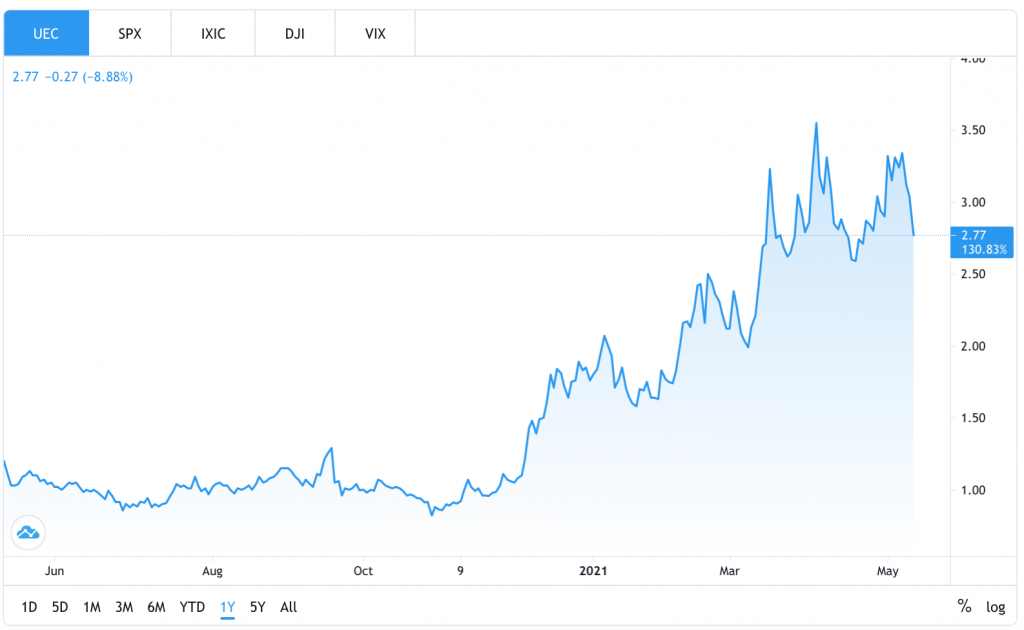1024x630 pixels.
Task: Click the 2.77 −0.27 price quote text
Action: 72,76
